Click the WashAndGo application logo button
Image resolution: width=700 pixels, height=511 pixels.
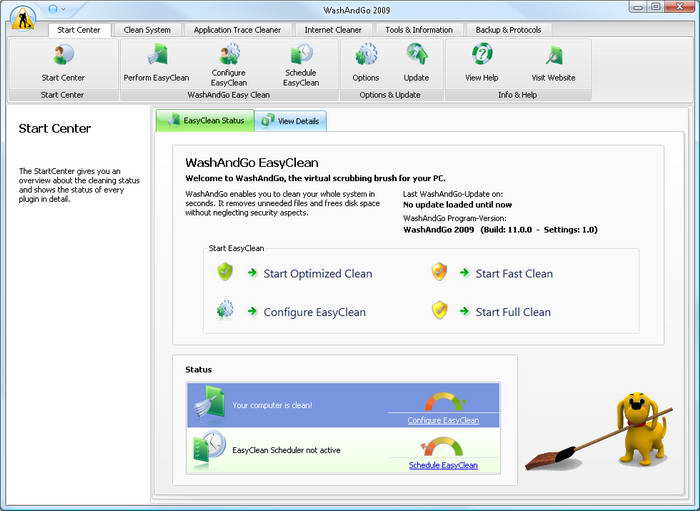23,19
